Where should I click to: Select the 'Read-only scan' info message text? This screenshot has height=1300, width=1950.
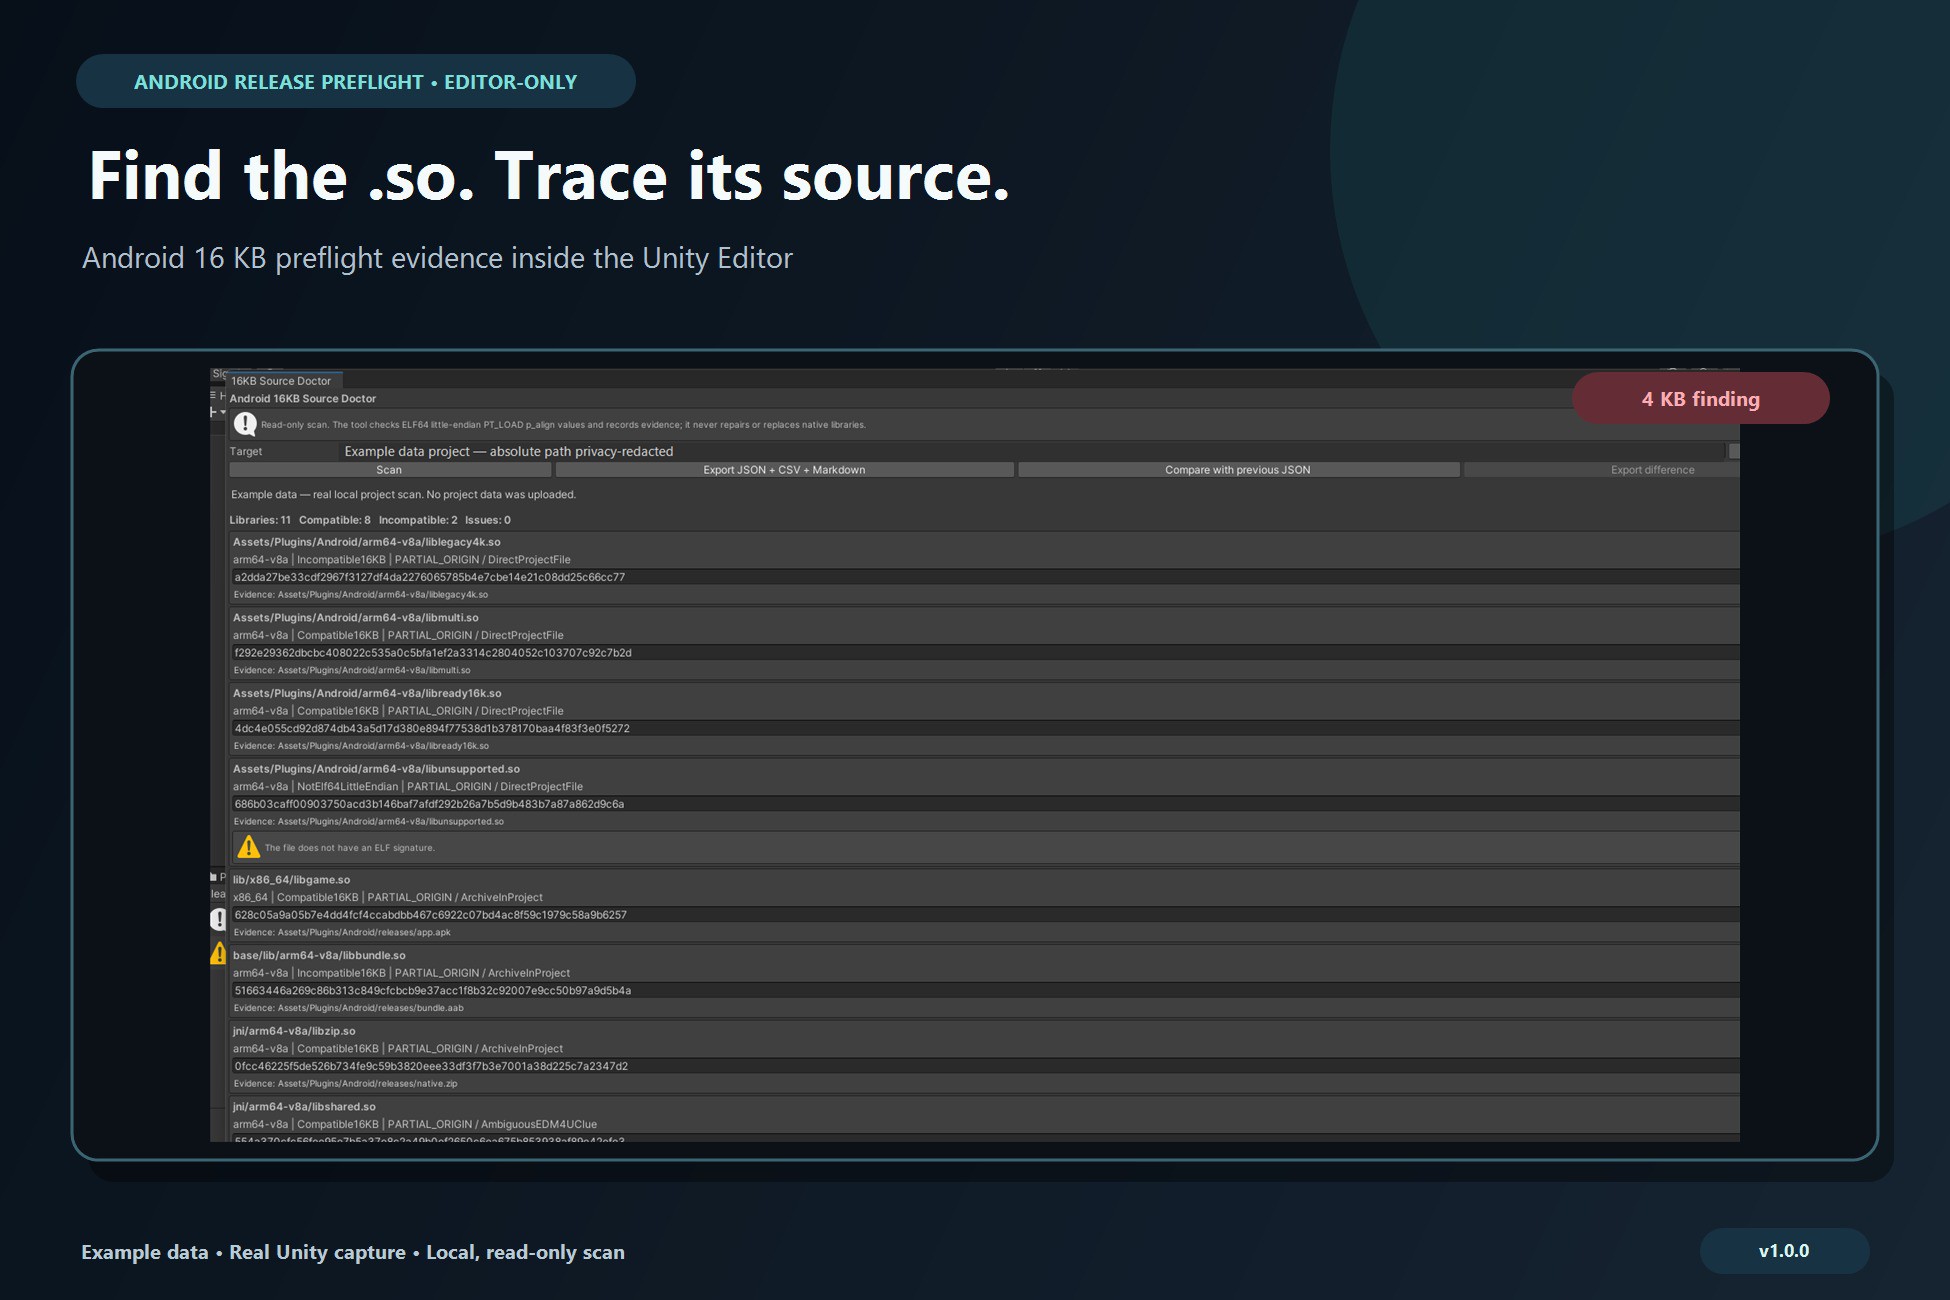click(x=563, y=425)
